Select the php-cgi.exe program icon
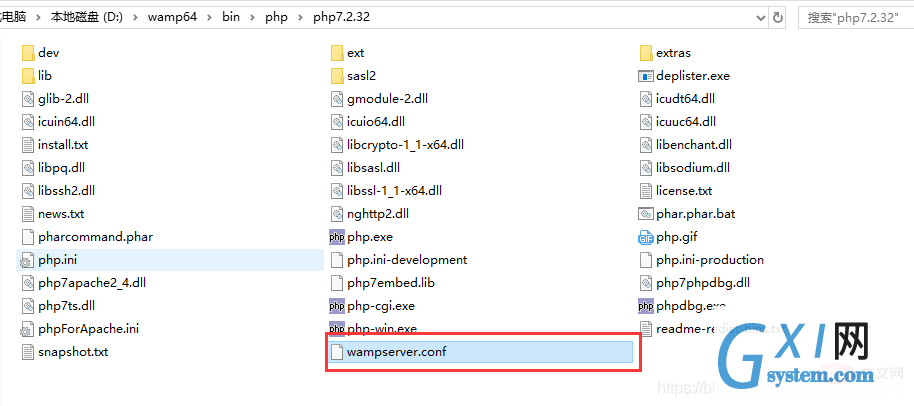Viewport: 914px width, 406px height. (337, 306)
